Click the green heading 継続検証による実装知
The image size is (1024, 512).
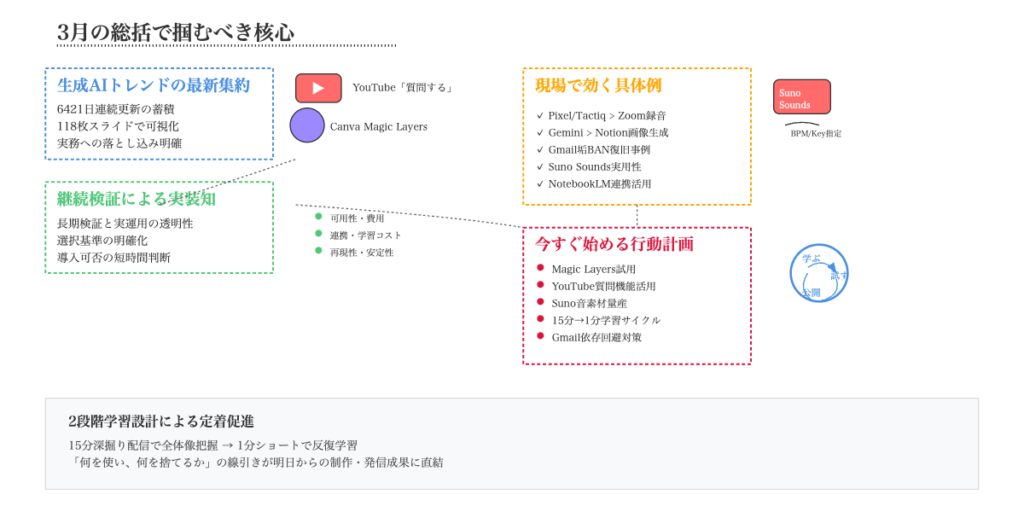136,199
